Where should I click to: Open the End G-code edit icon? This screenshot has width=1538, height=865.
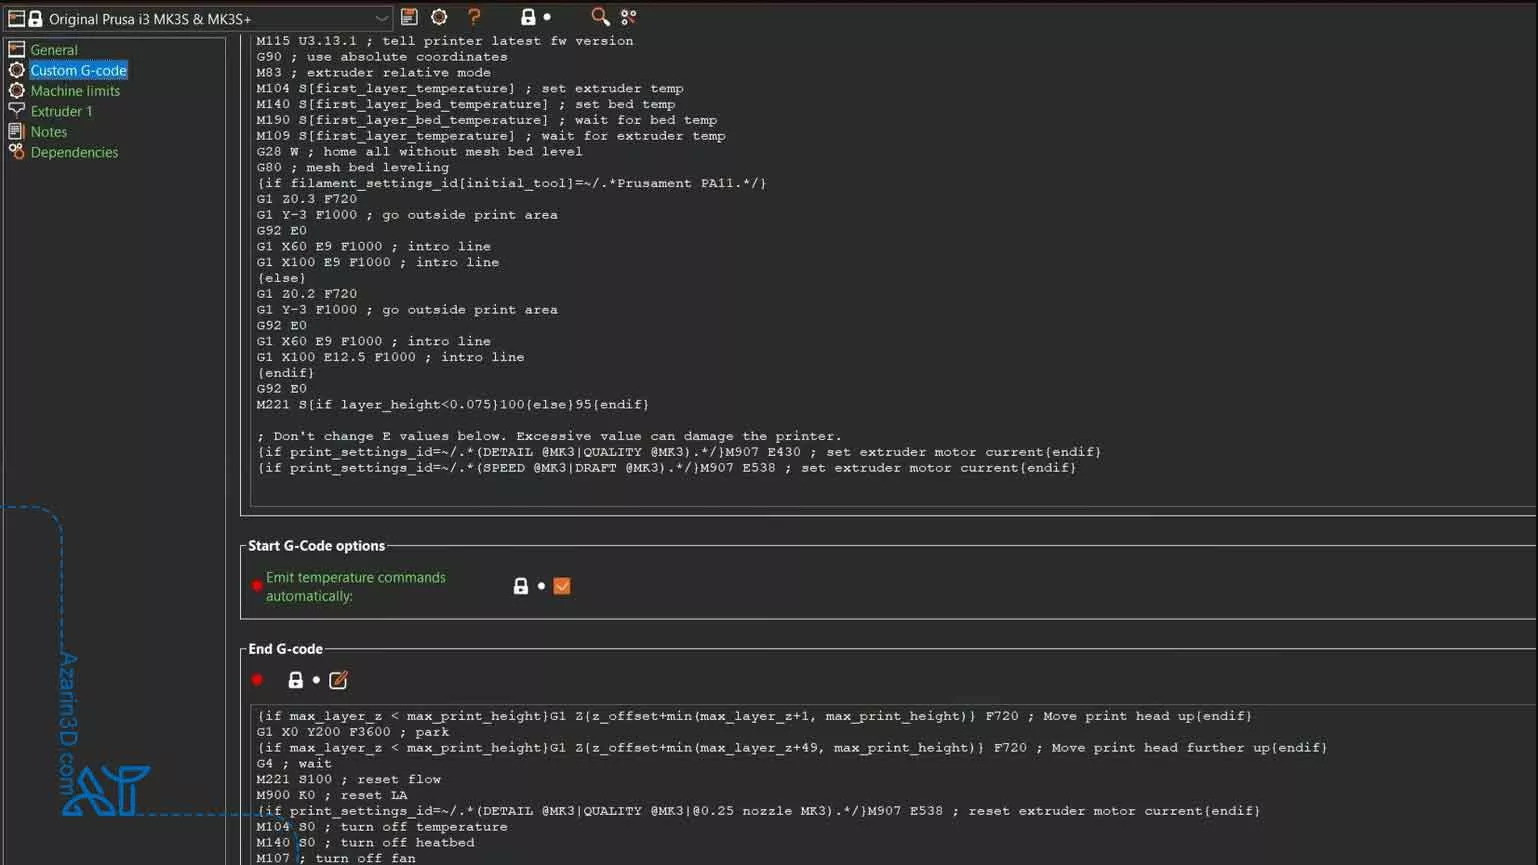(339, 680)
